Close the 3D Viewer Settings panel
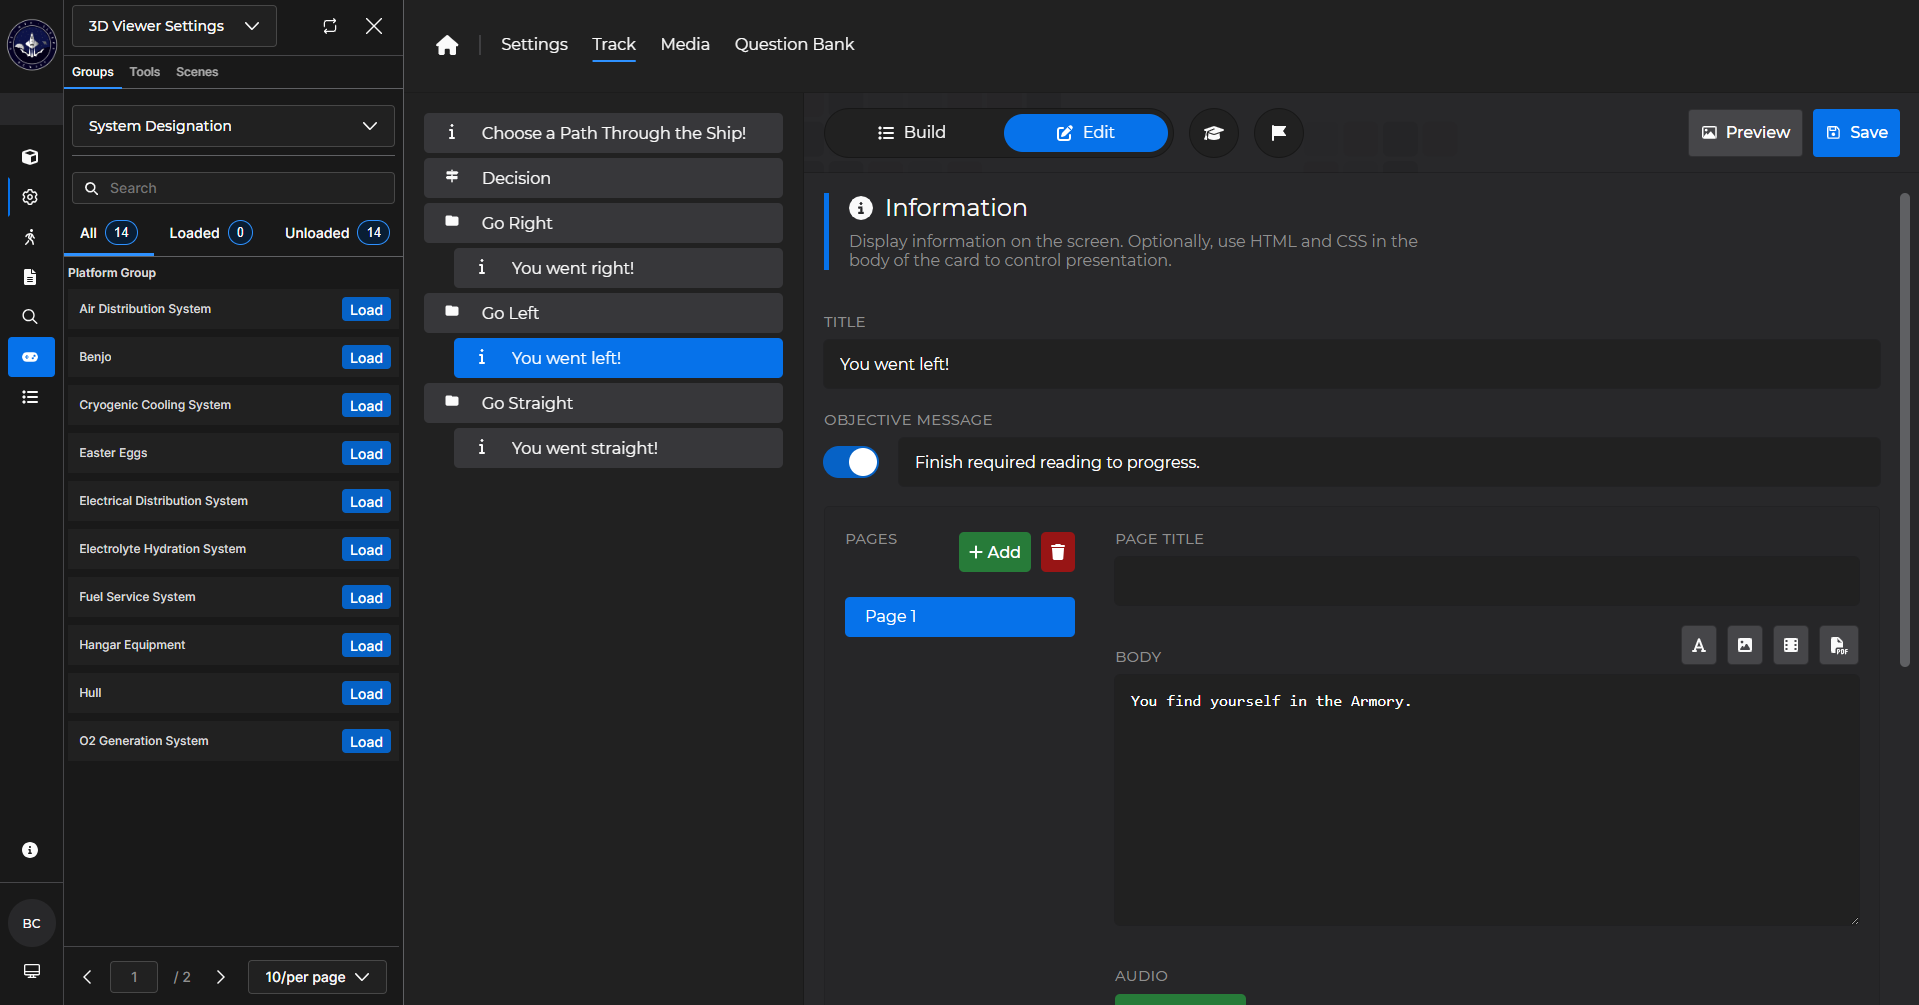The height and width of the screenshot is (1005, 1919). (x=374, y=26)
